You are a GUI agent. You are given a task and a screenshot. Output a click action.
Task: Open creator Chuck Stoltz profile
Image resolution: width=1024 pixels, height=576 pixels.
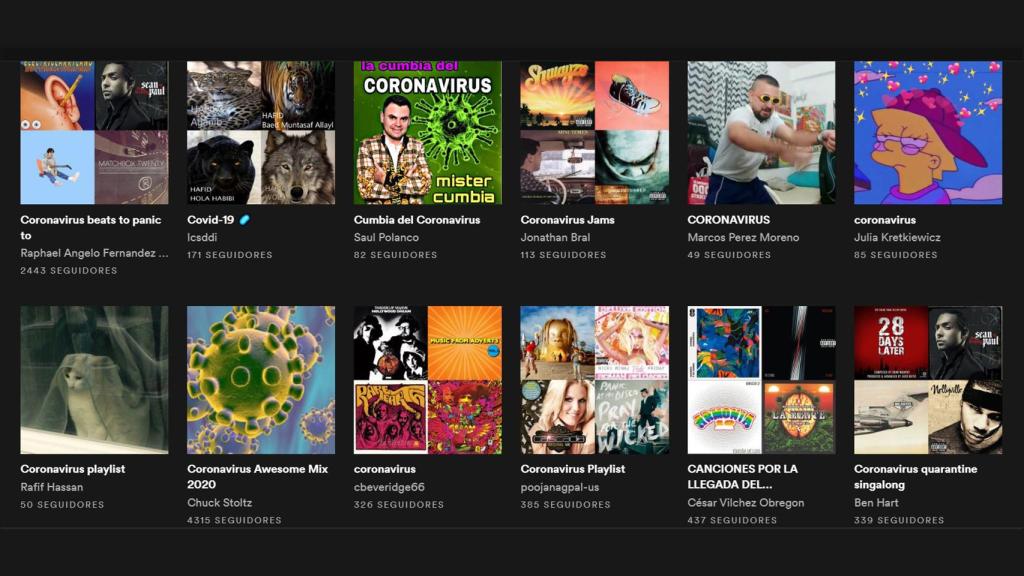coord(219,503)
